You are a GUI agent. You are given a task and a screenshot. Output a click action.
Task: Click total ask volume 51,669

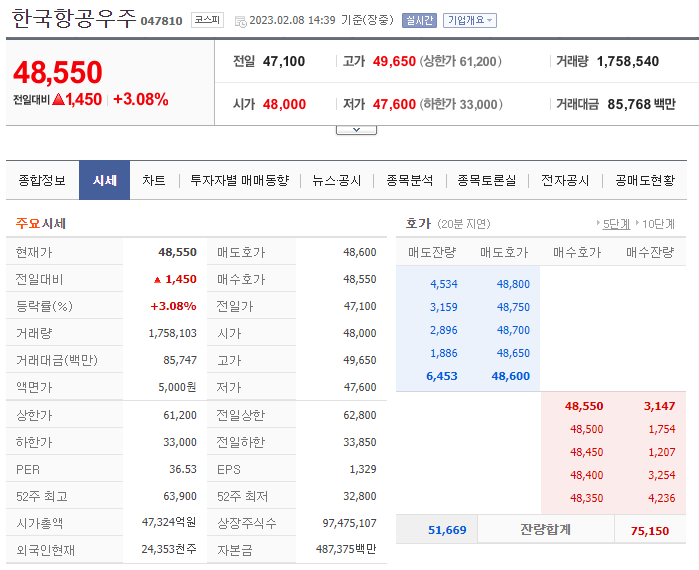[x=447, y=530]
